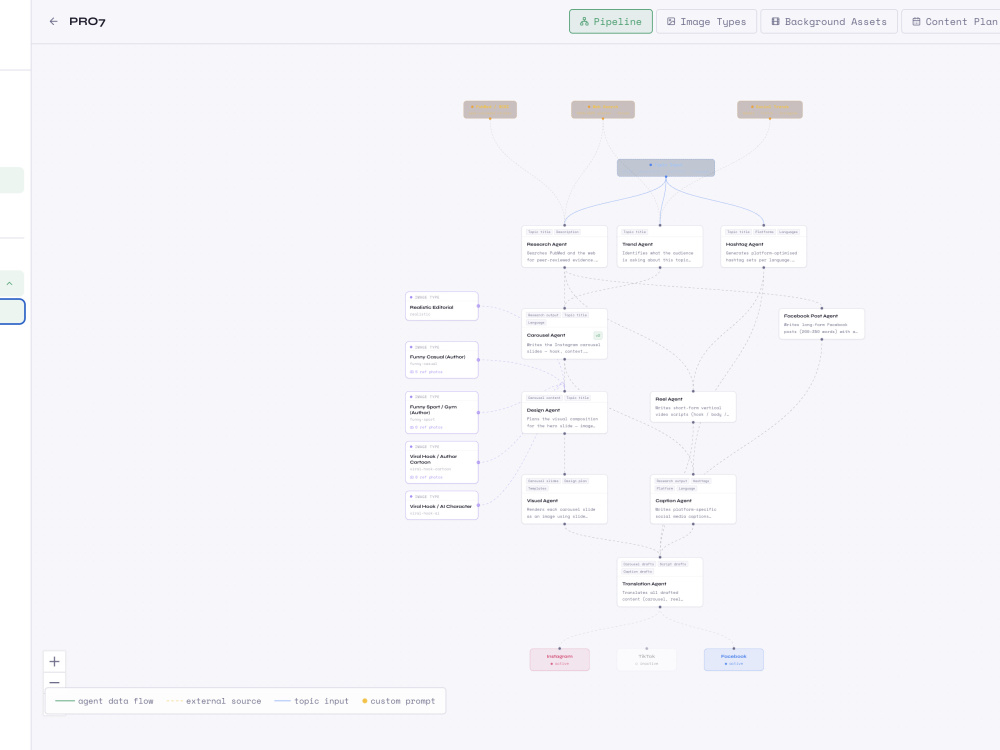The image size is (1000, 750).
Task: Open the Funny Casual (Author) image type card
Action: coord(441,360)
